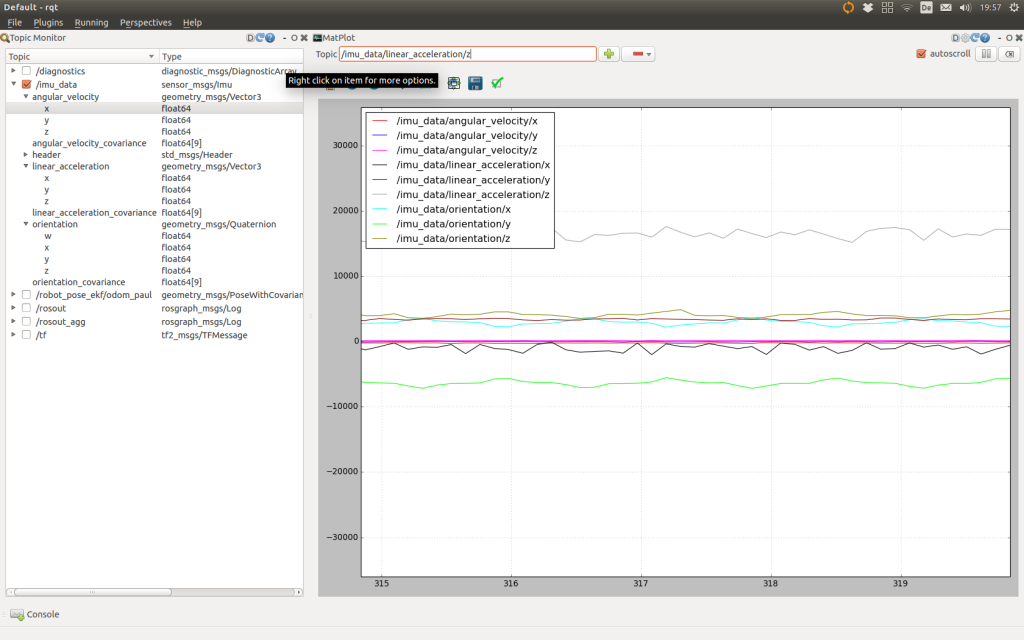Screen dimensions: 1024x640
Task: Select orientation_covariance row
Action: coord(78,282)
